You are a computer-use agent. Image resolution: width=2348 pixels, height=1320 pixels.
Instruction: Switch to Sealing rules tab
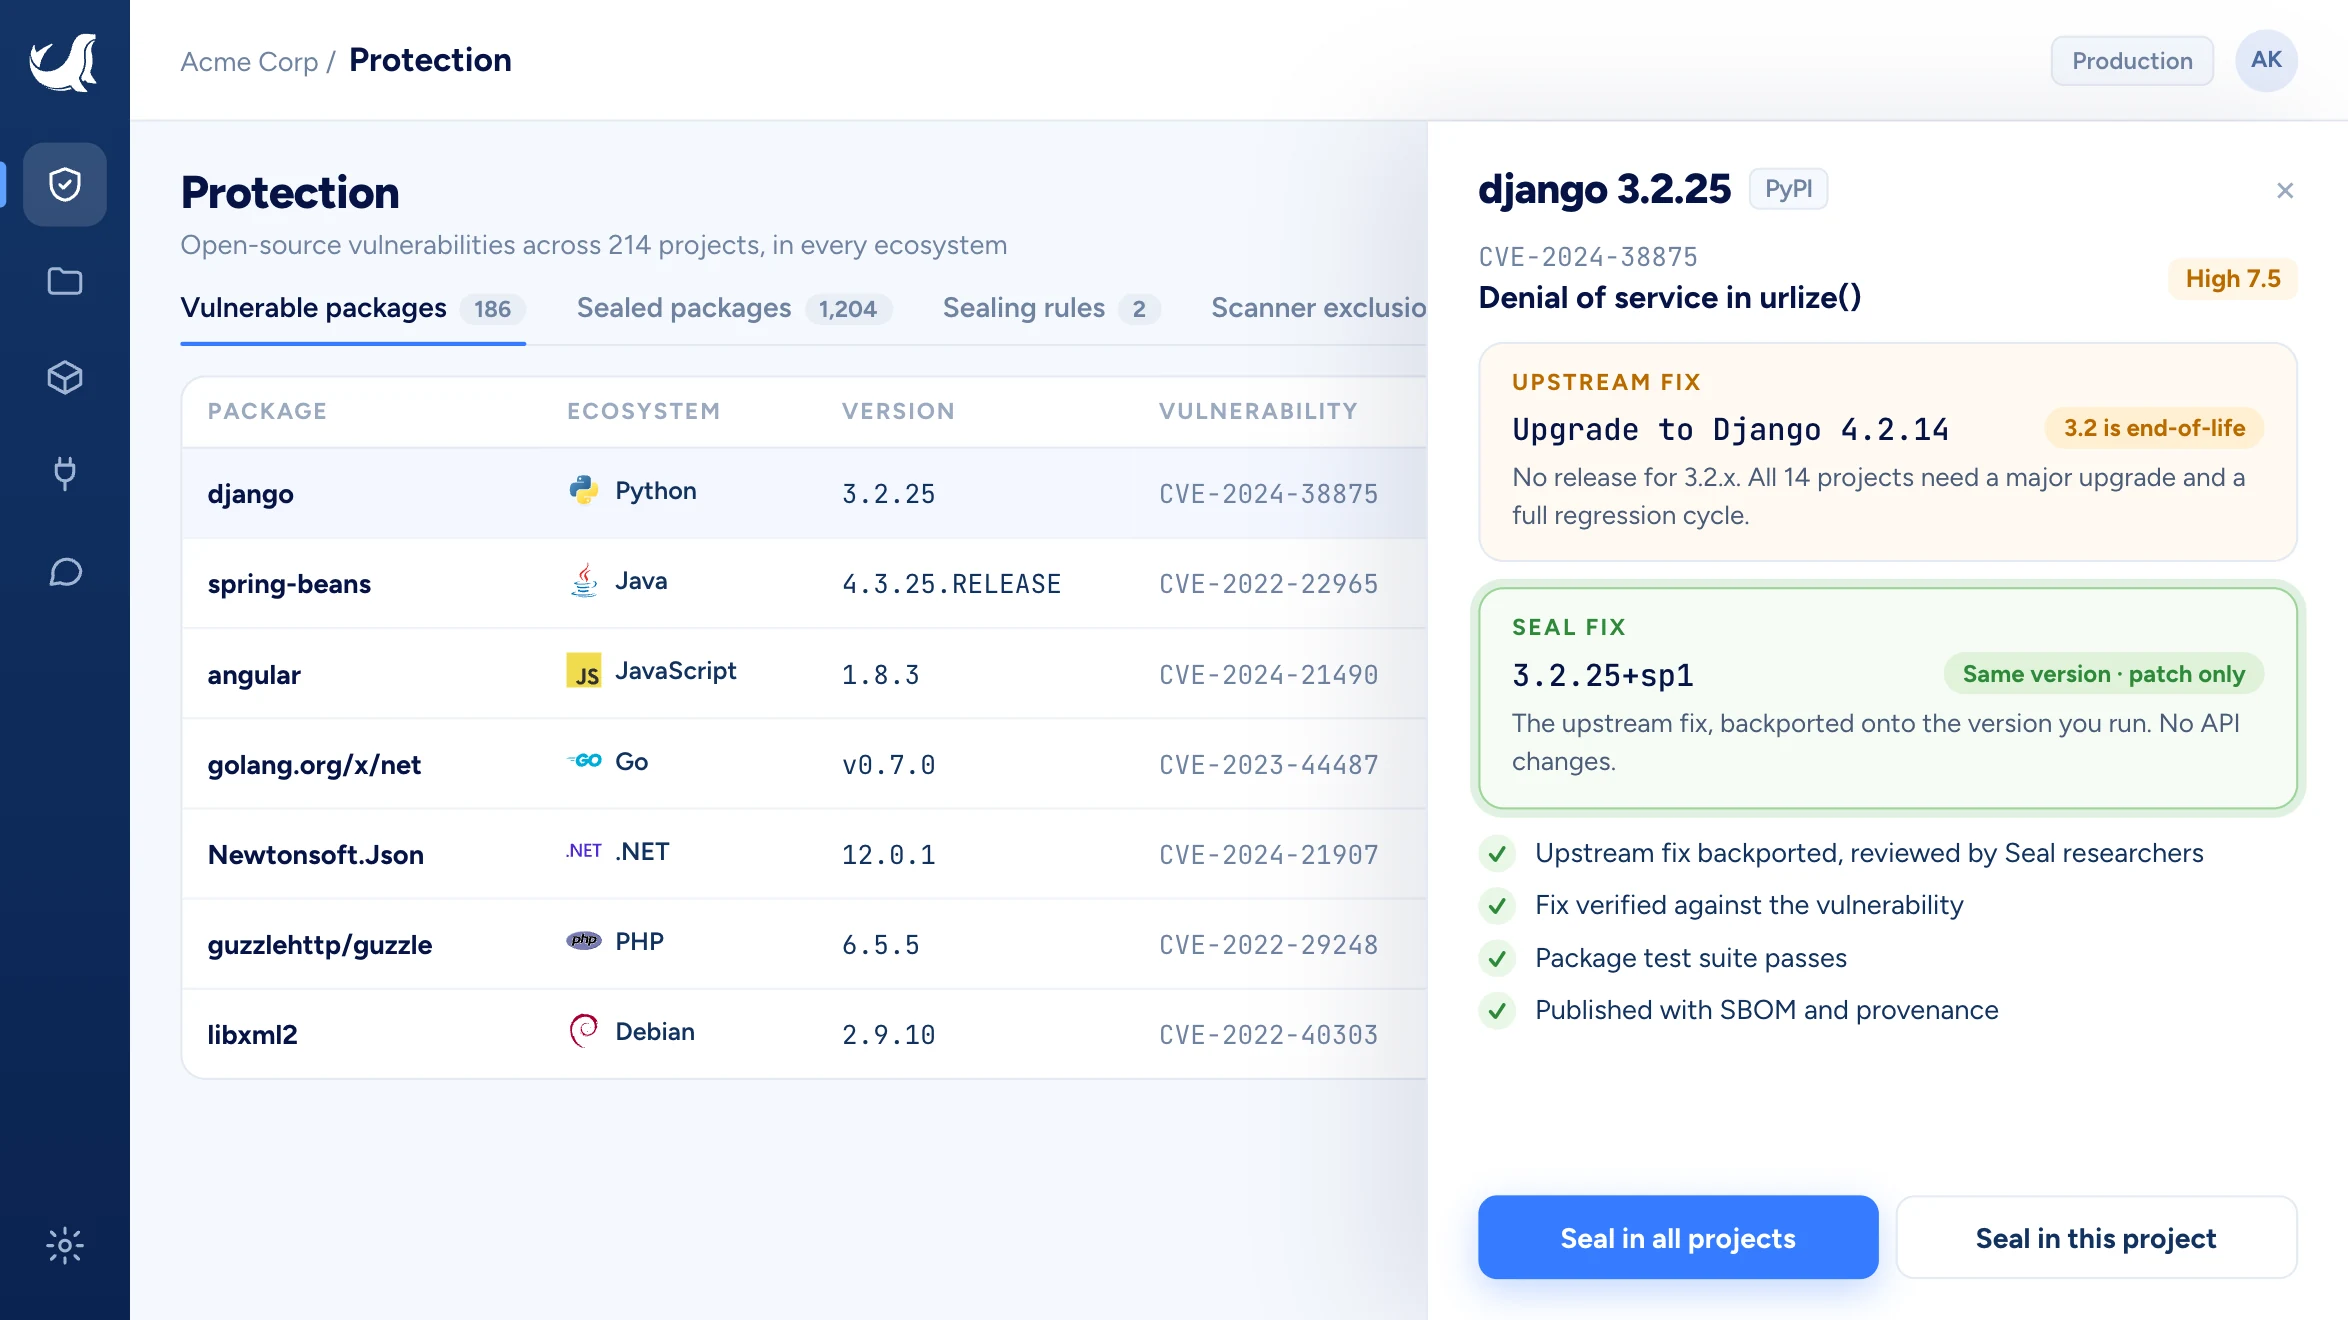pyautogui.click(x=1051, y=308)
